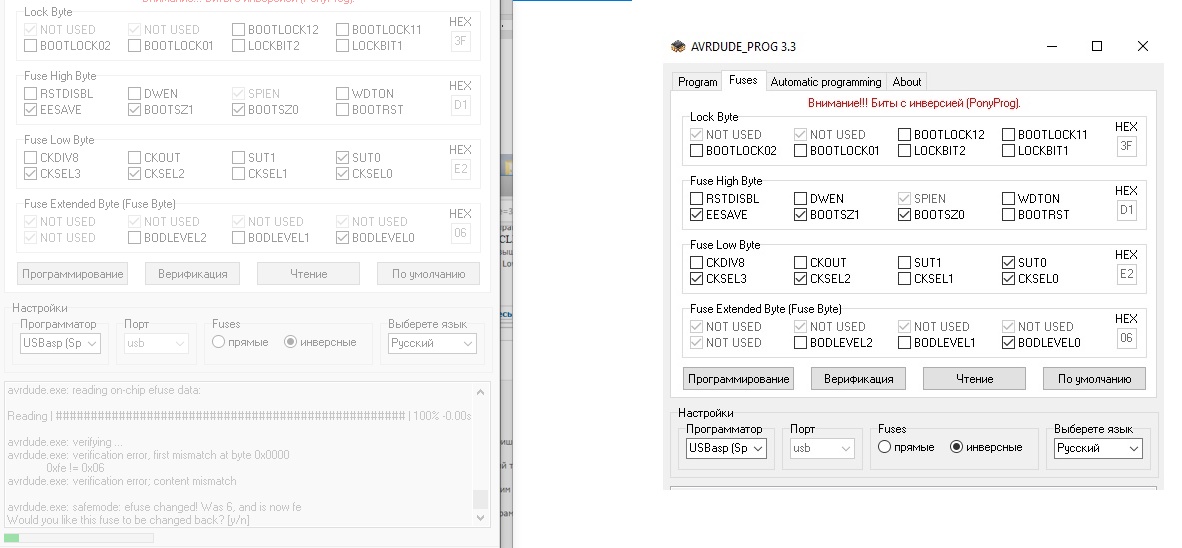
Task: Toggle CKDIV8 checkbox in active window
Action: click(697, 263)
